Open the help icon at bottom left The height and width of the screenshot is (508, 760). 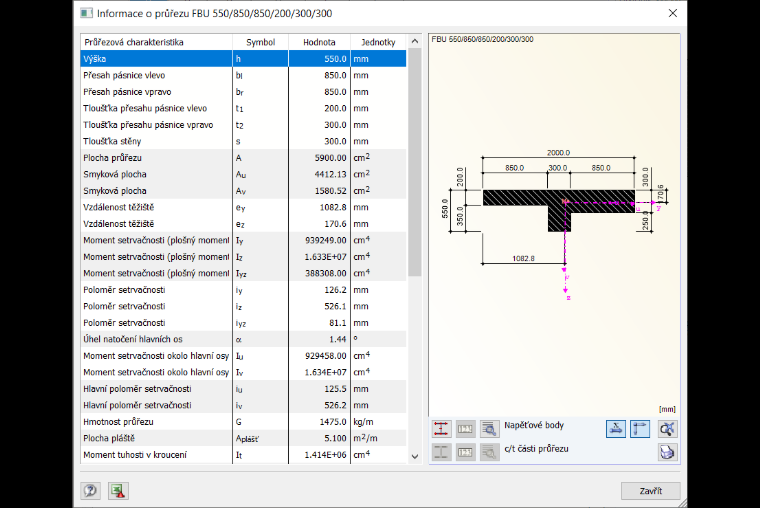click(90, 491)
